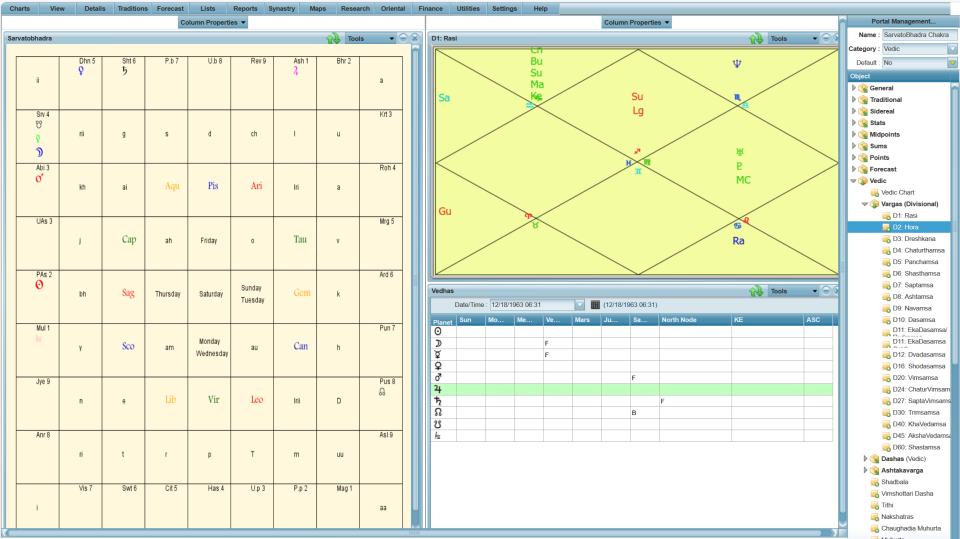Click green refresh arrows in Sarvatobhadra panel
This screenshot has height=539, width=960.
tap(333, 39)
